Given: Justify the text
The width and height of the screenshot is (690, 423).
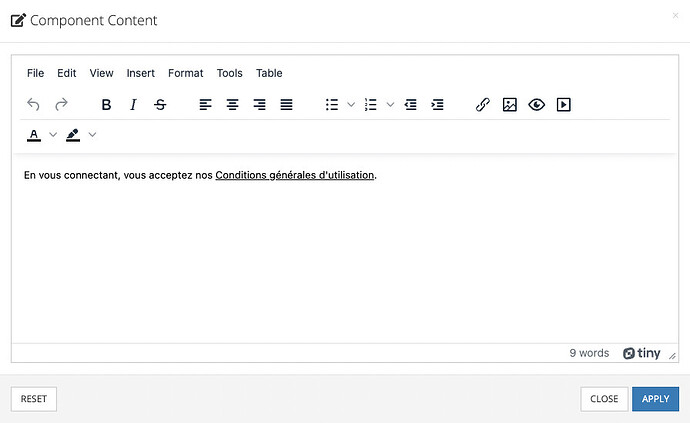Looking at the screenshot, I should [286, 104].
